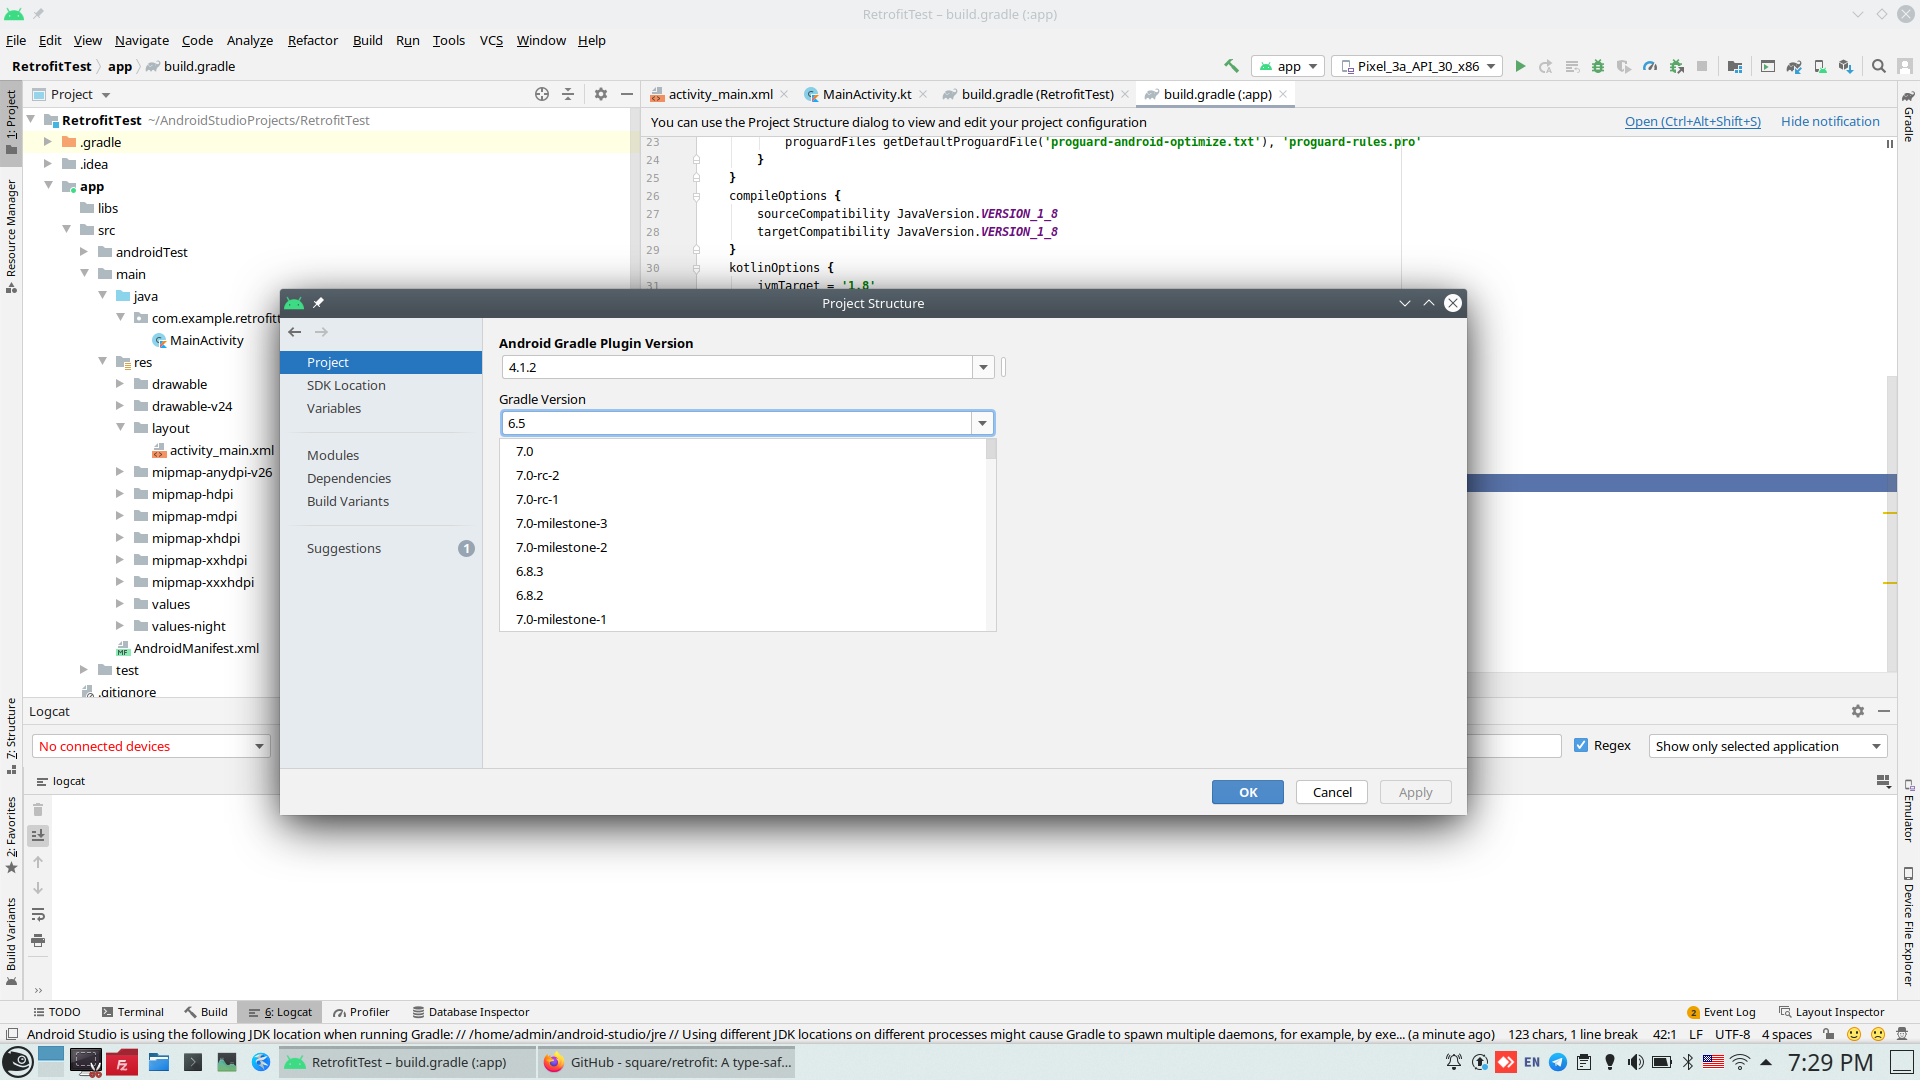This screenshot has height=1080, width=1920.
Task: Collapse the res folder in tree
Action: [x=103, y=362]
